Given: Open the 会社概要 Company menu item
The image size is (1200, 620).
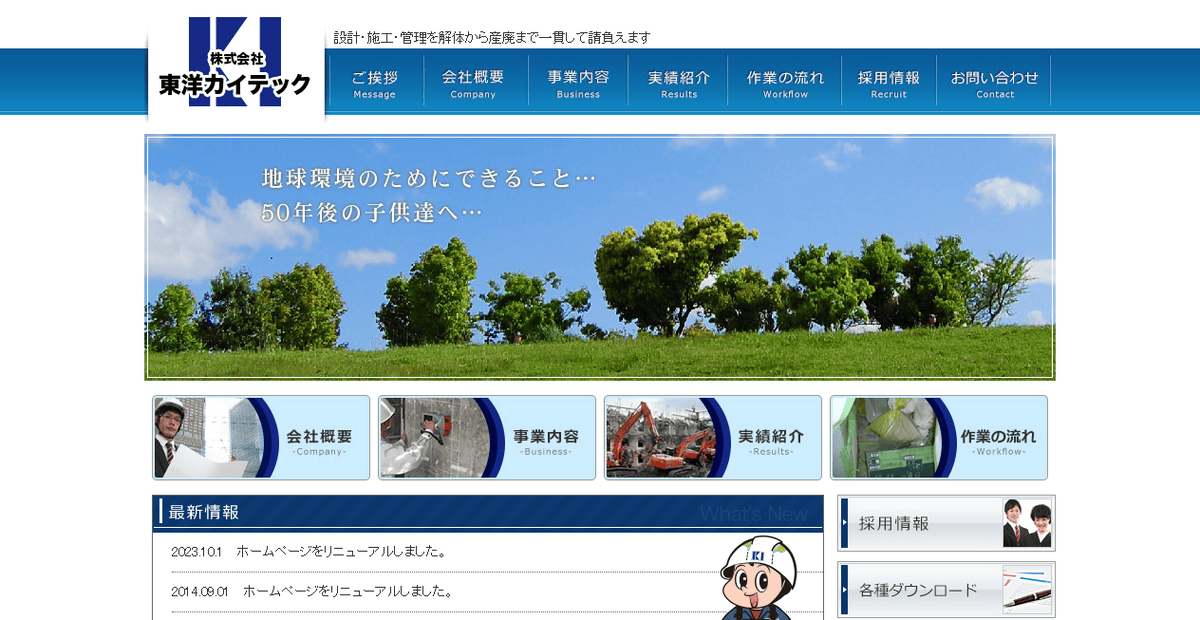Looking at the screenshot, I should (x=474, y=82).
